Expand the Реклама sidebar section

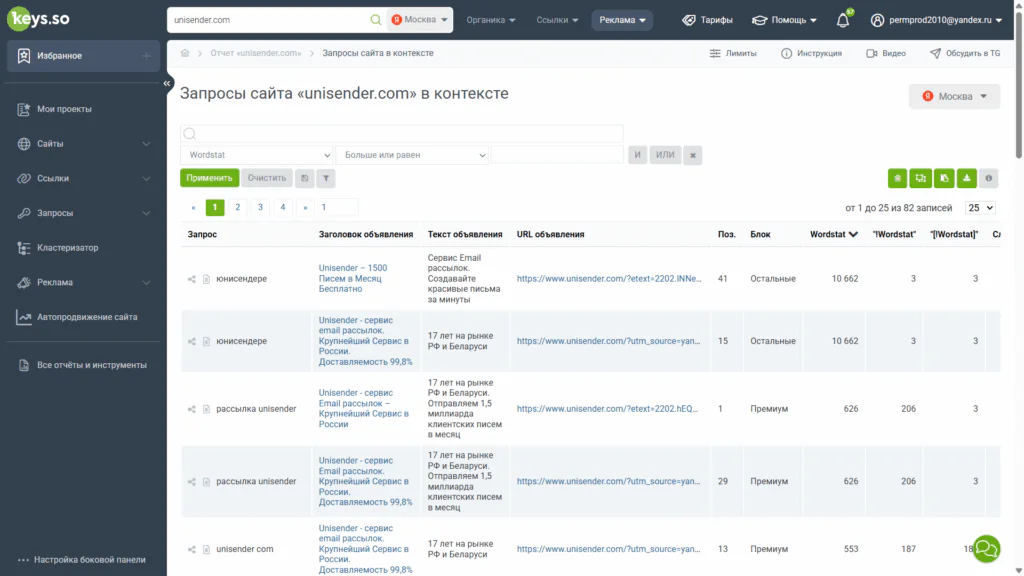(x=84, y=282)
